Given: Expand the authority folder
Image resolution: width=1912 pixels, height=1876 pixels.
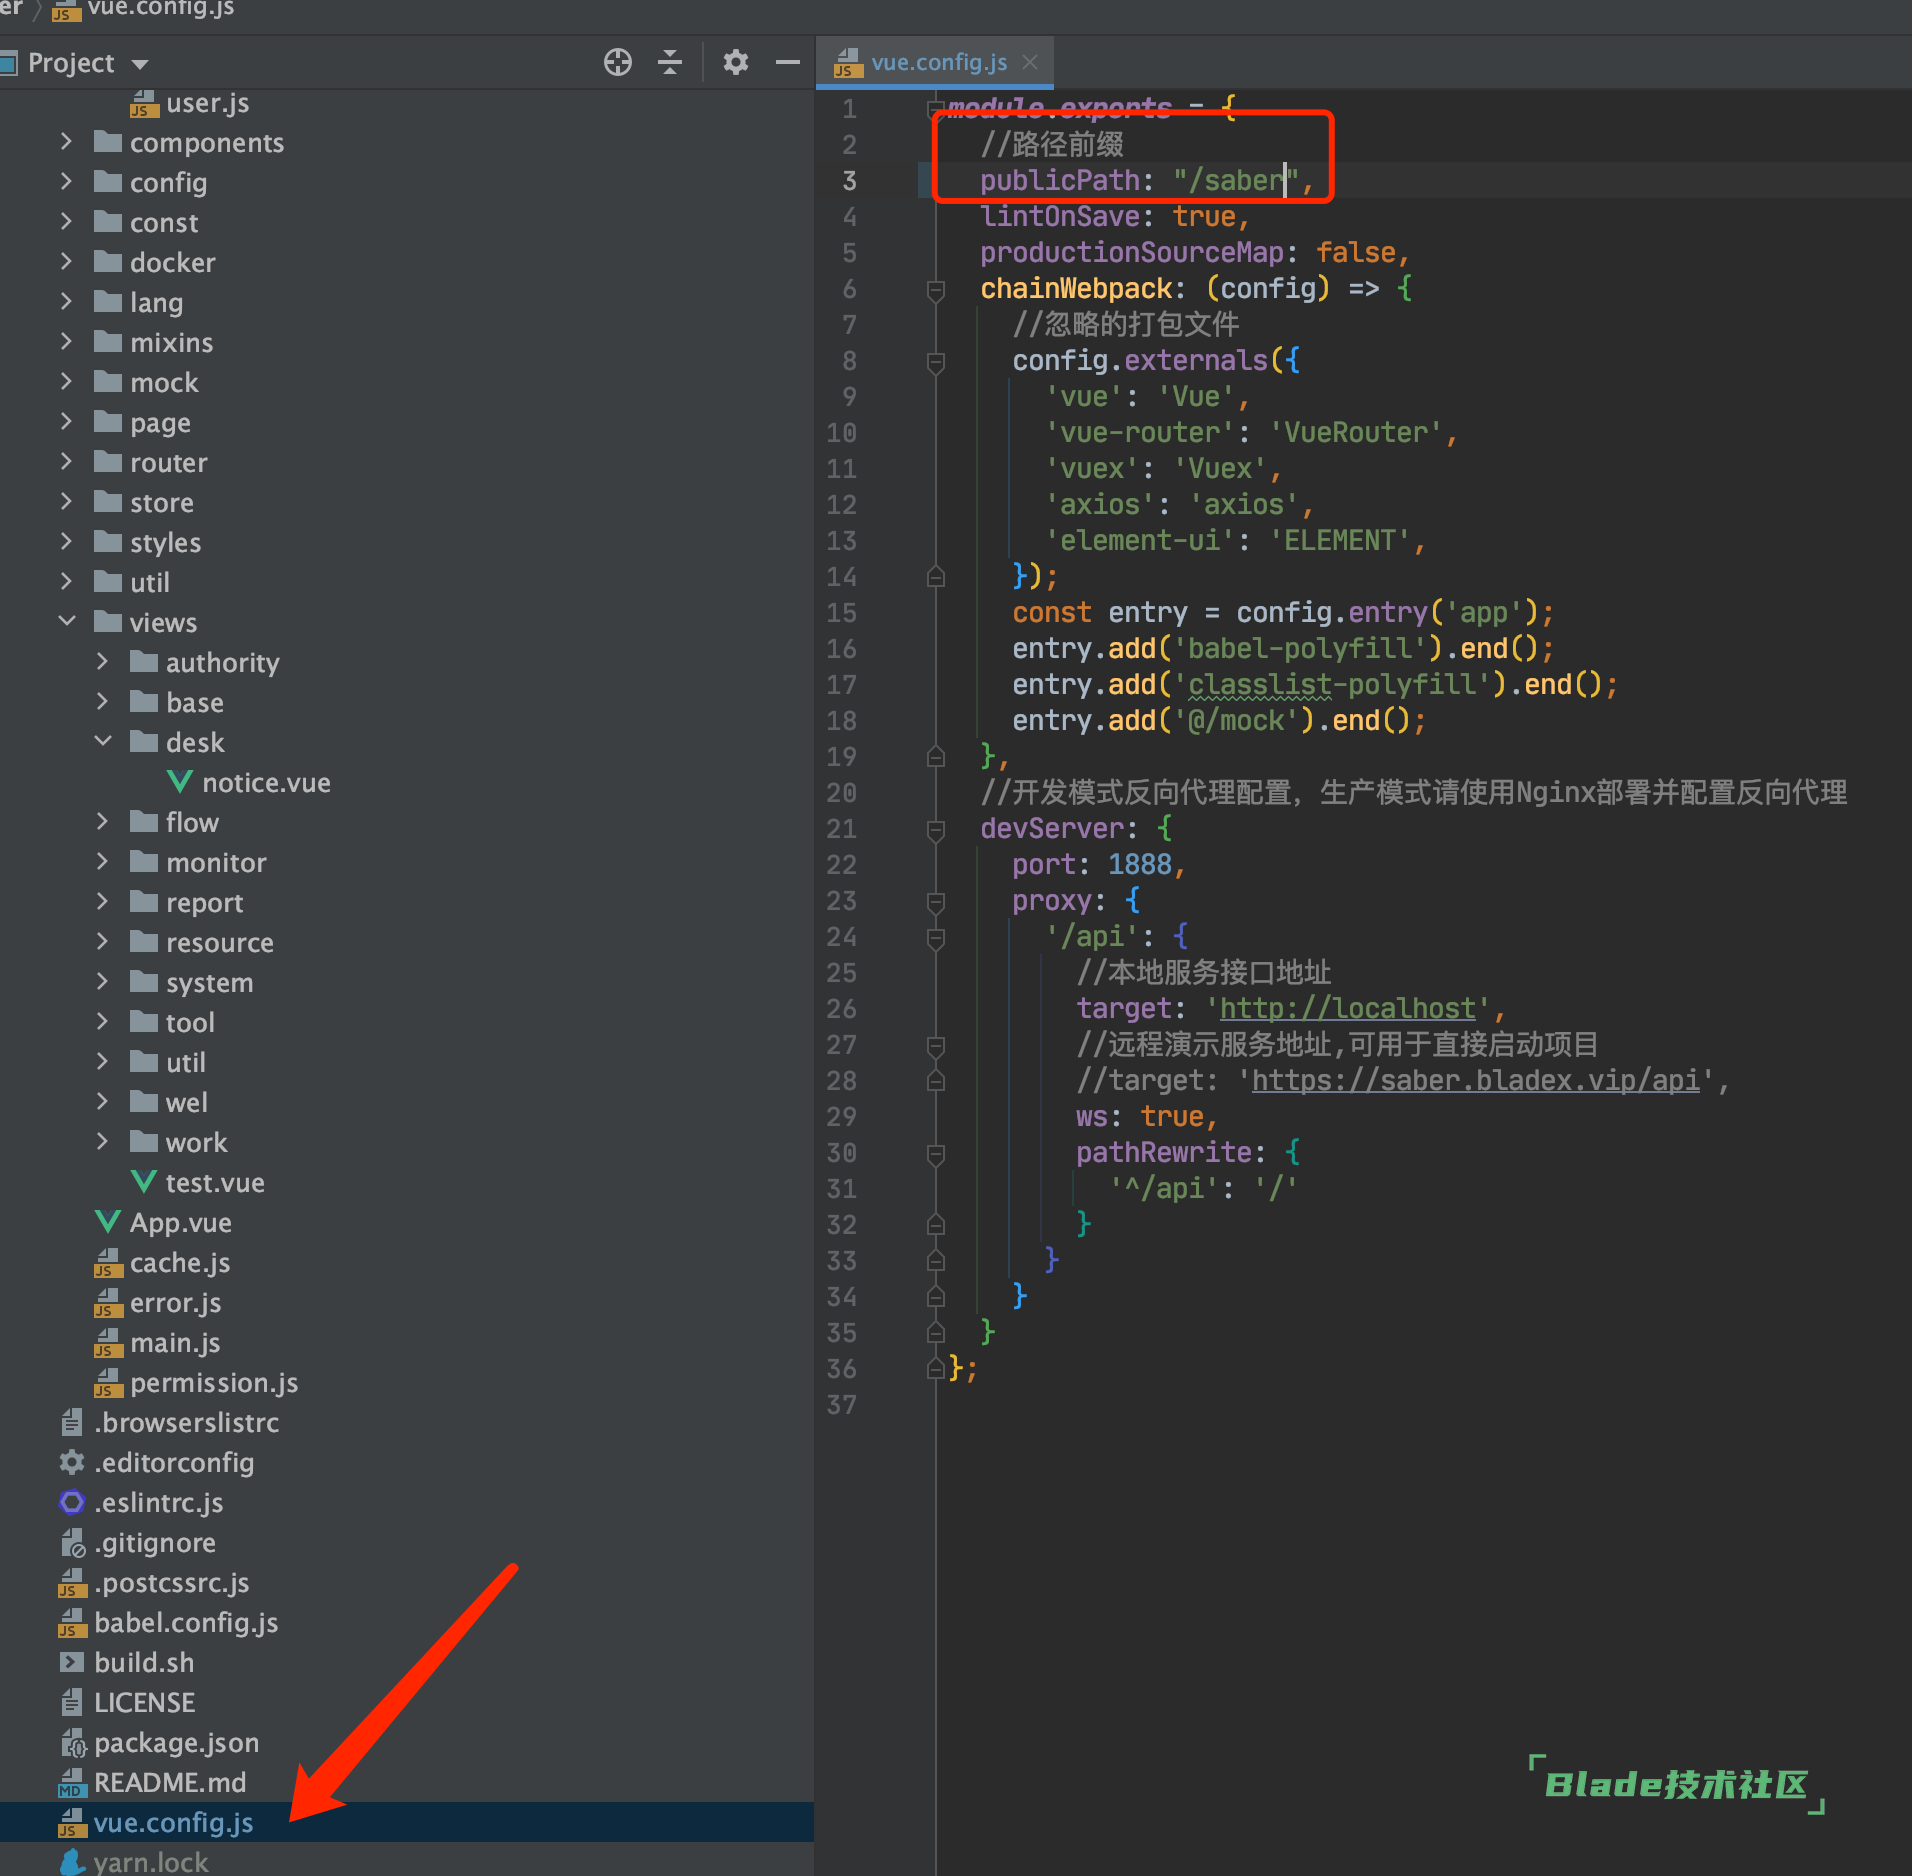Looking at the screenshot, I should tap(102, 662).
